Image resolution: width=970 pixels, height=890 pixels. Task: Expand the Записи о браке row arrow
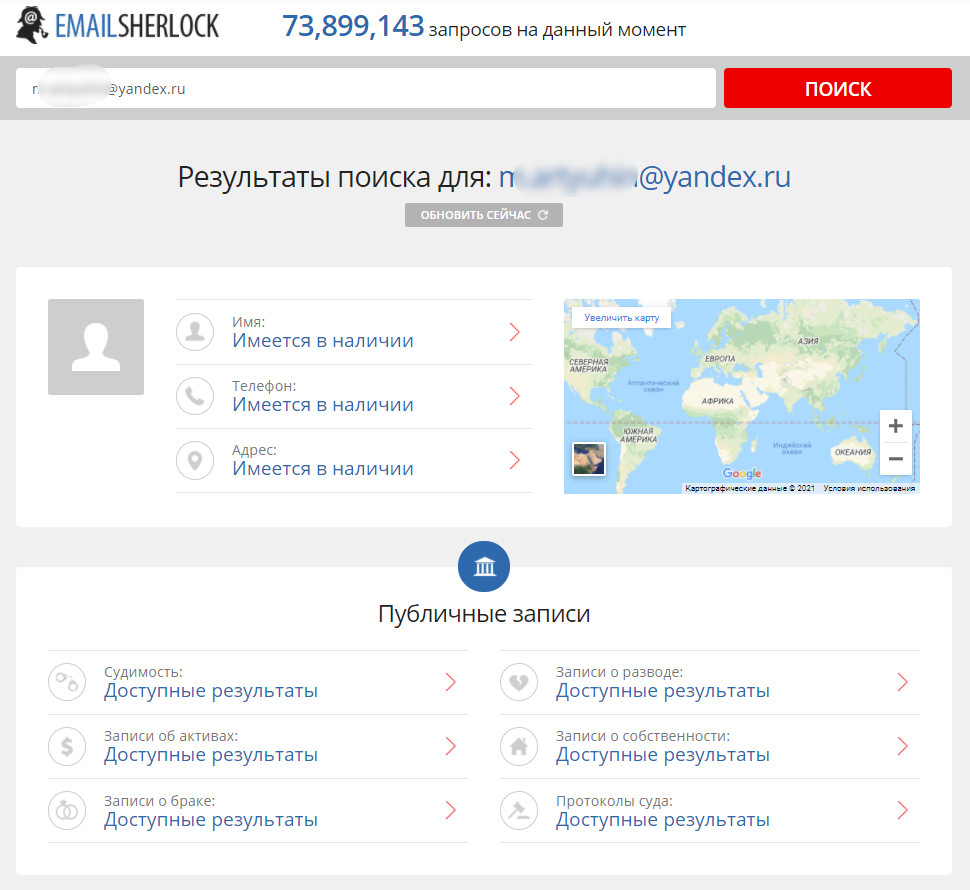point(451,810)
